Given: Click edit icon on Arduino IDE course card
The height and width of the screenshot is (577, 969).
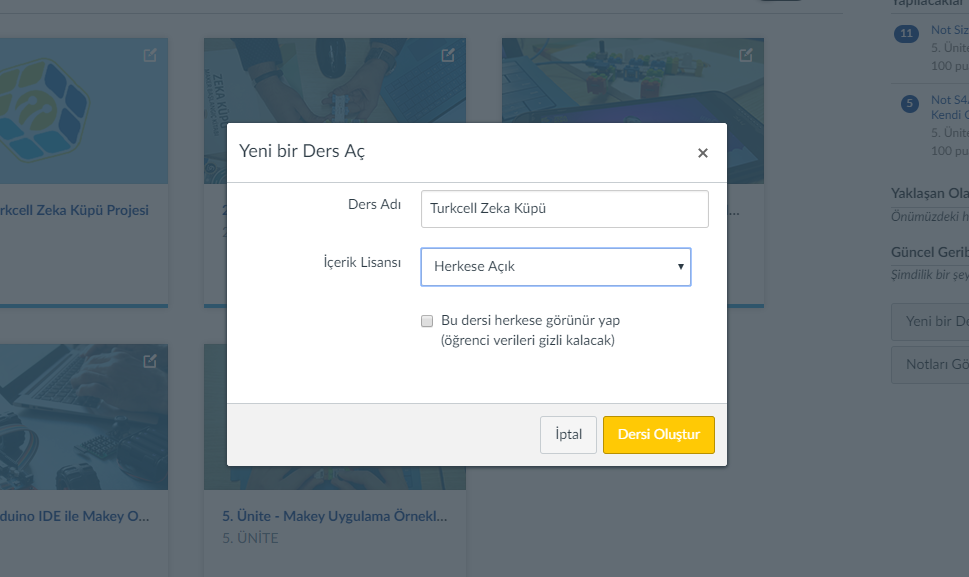Looking at the screenshot, I should click(150, 361).
